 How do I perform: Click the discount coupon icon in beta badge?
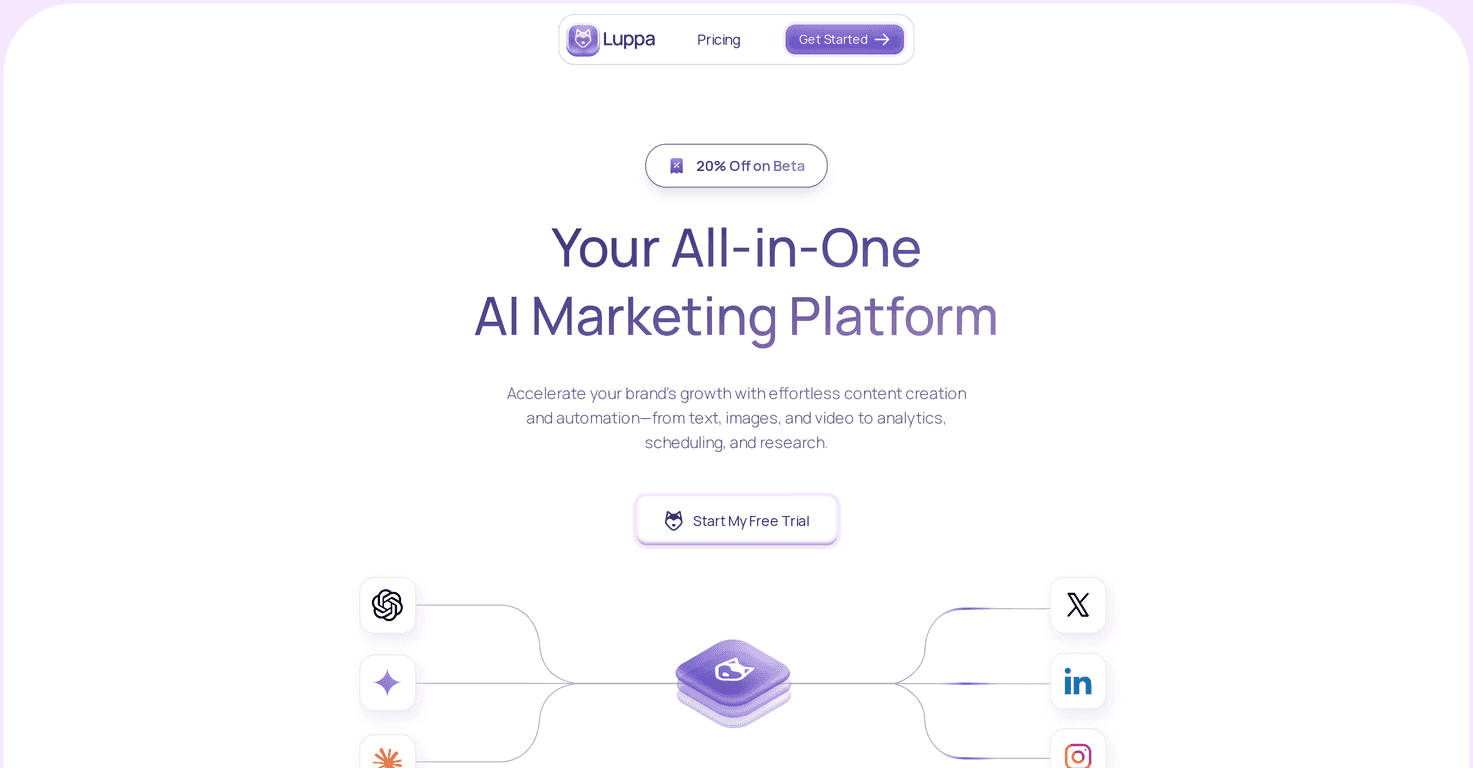(676, 165)
